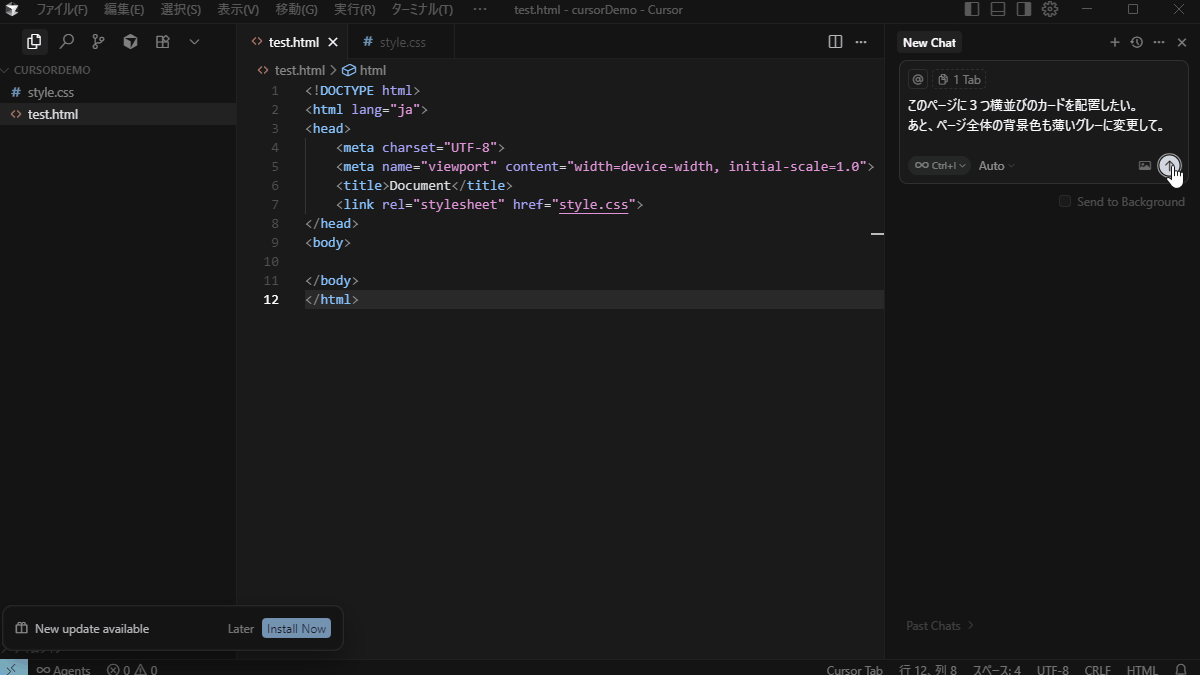Change HTML language mode in status bar
The width and height of the screenshot is (1200, 675).
[1142, 670]
